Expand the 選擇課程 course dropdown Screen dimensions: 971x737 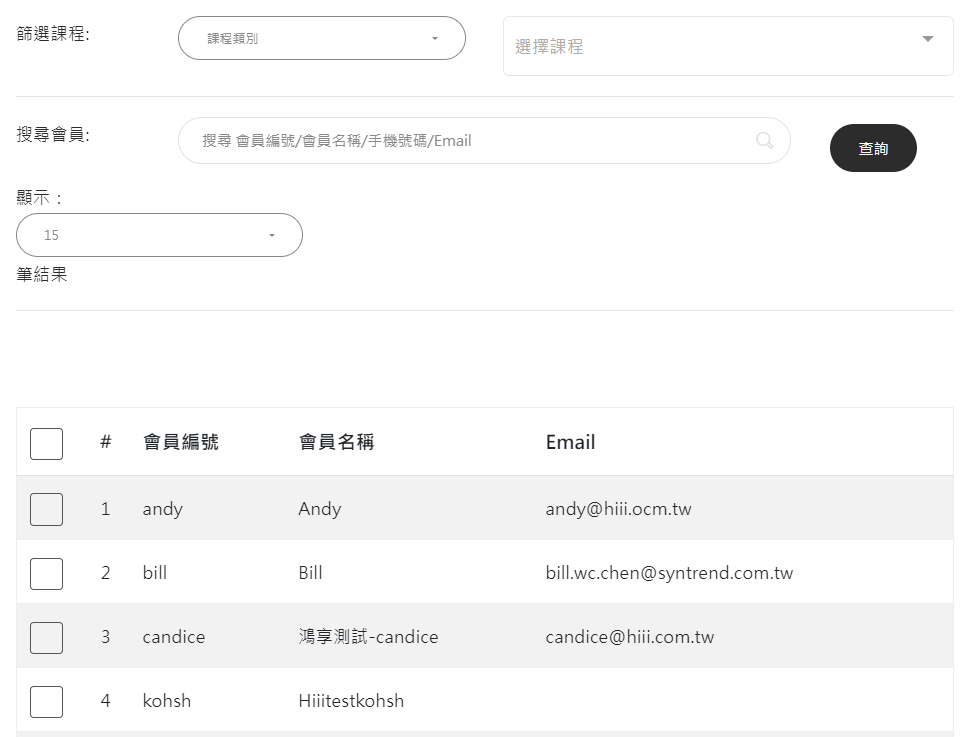point(927,39)
